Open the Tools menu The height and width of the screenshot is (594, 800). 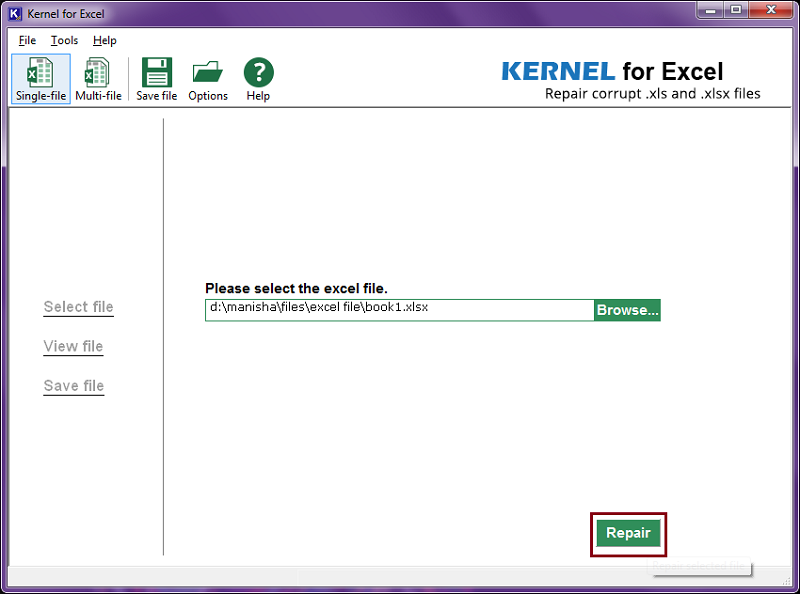64,40
